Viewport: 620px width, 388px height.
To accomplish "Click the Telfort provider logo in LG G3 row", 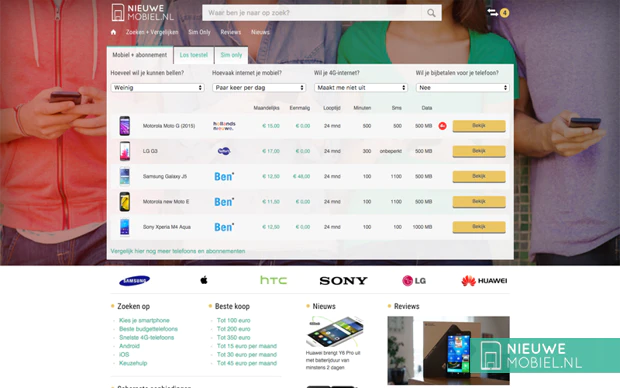I will [224, 151].
